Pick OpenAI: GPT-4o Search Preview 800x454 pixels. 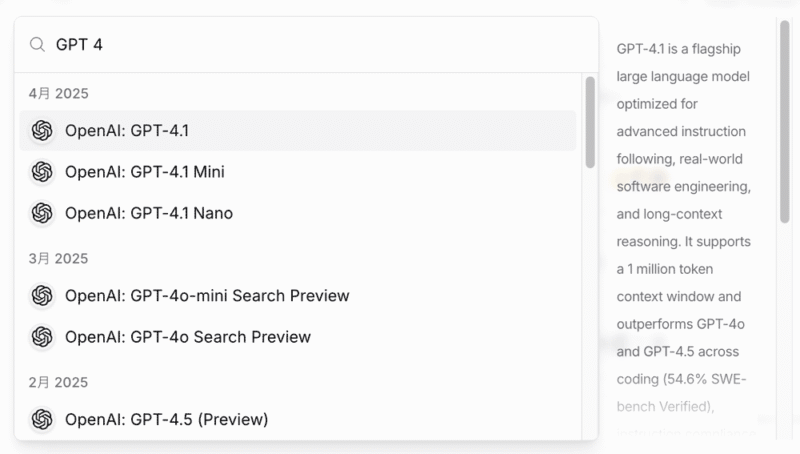pos(298,337)
